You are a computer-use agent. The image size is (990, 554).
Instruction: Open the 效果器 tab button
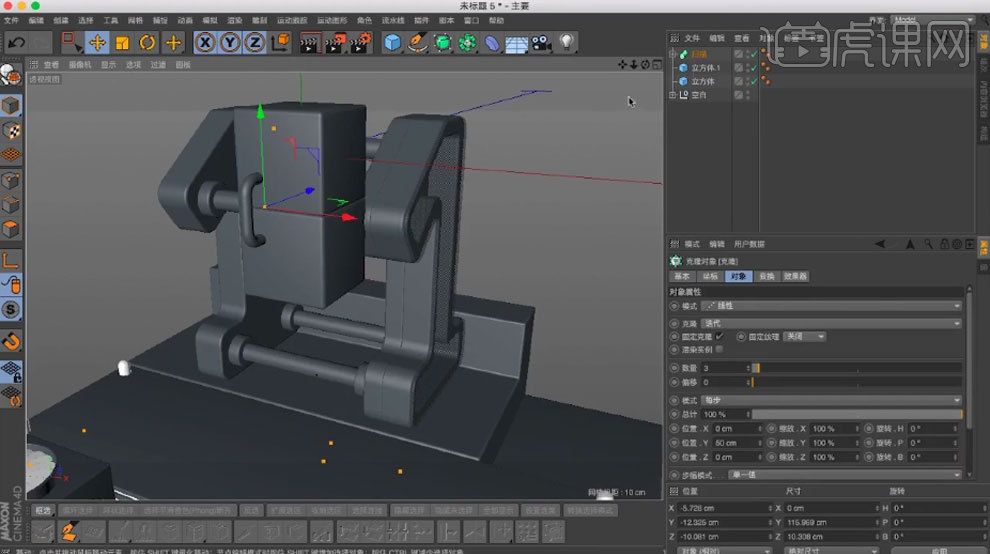[795, 276]
